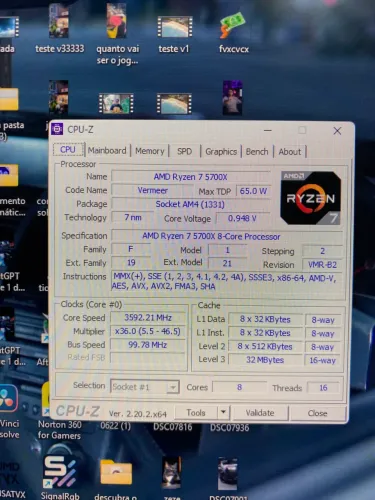Switch to the Mainboard tab in CPU-Z

point(107,151)
